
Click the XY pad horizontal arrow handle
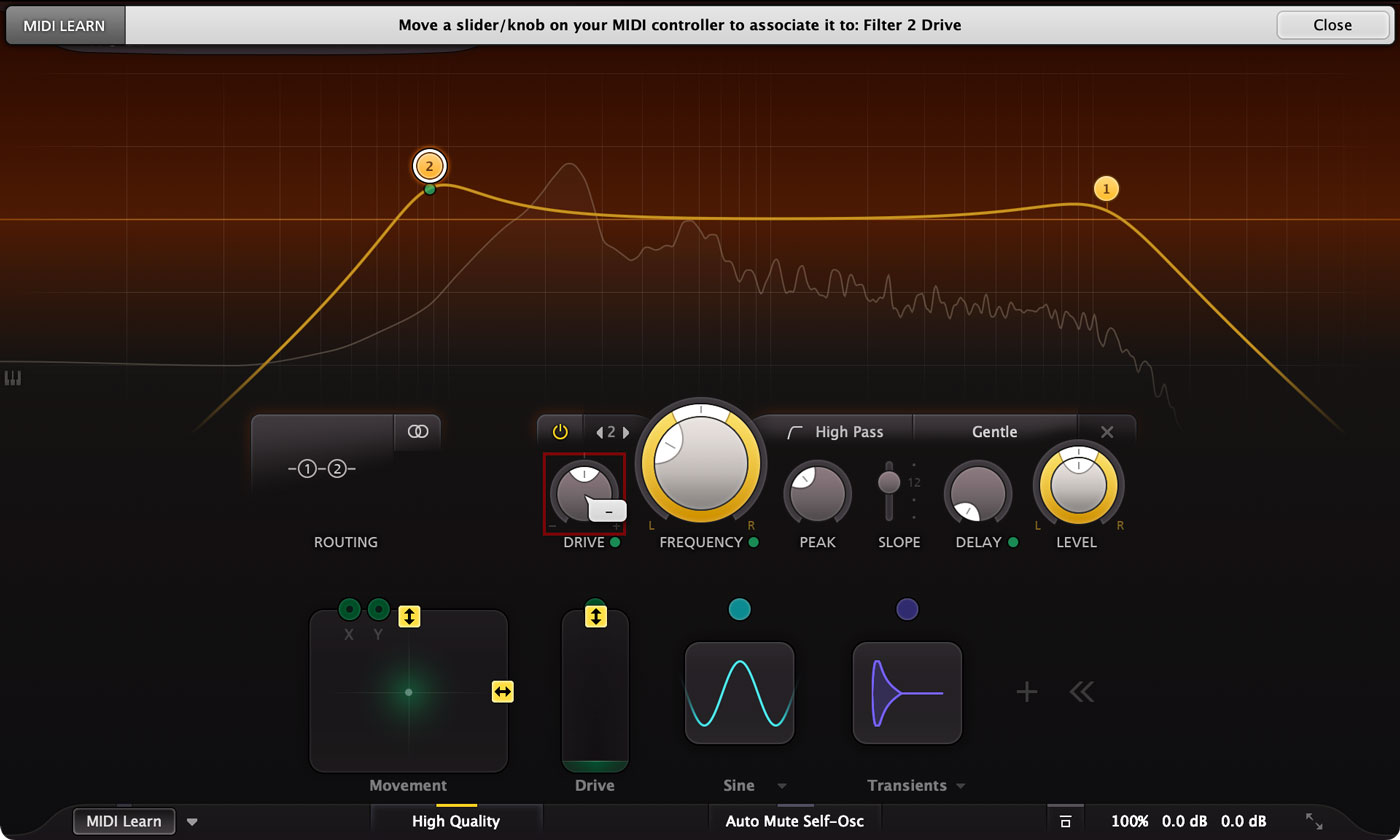pos(502,691)
